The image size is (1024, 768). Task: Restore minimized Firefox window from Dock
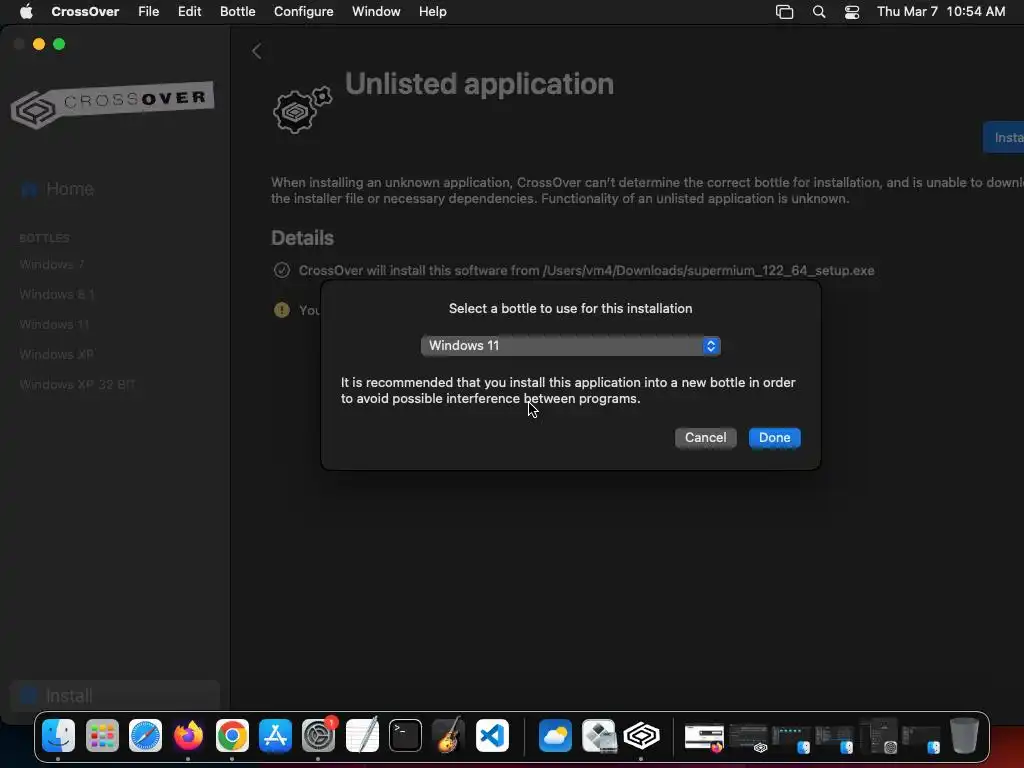(x=704, y=737)
